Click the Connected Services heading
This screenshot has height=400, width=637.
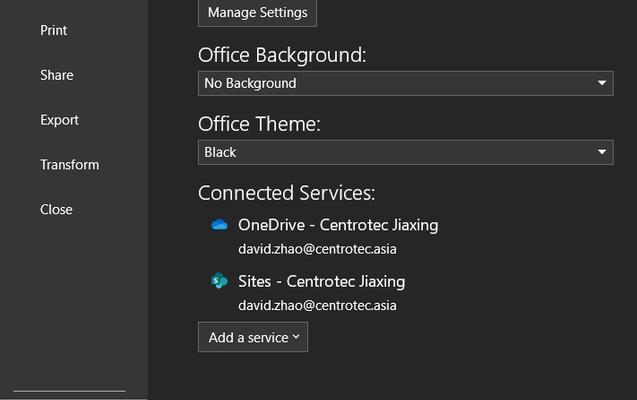click(286, 193)
